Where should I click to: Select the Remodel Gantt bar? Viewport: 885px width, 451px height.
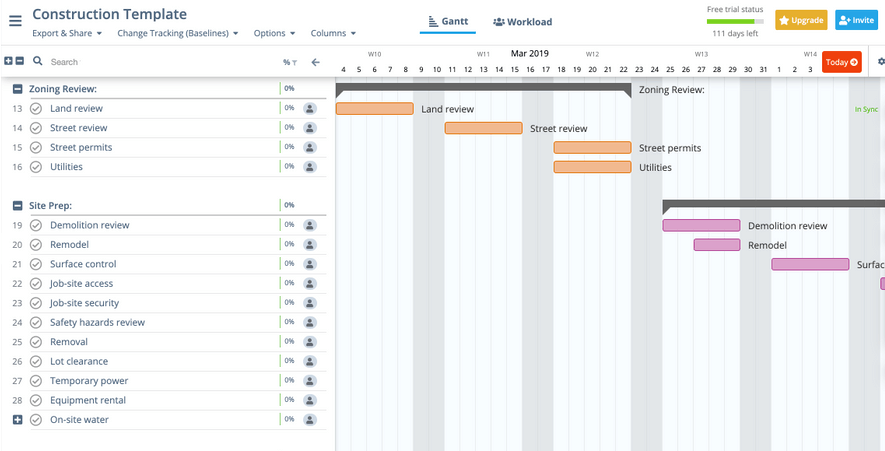coord(717,245)
